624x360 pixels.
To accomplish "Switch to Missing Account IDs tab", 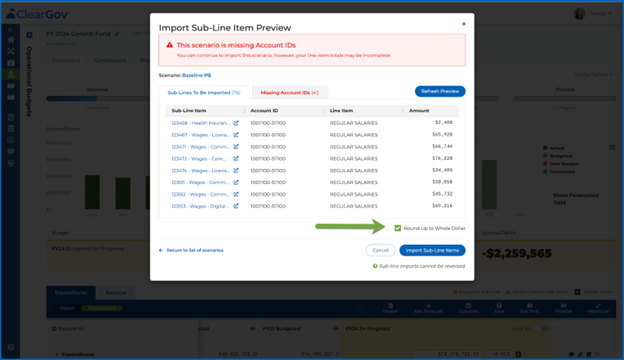I will pyautogui.click(x=290, y=93).
